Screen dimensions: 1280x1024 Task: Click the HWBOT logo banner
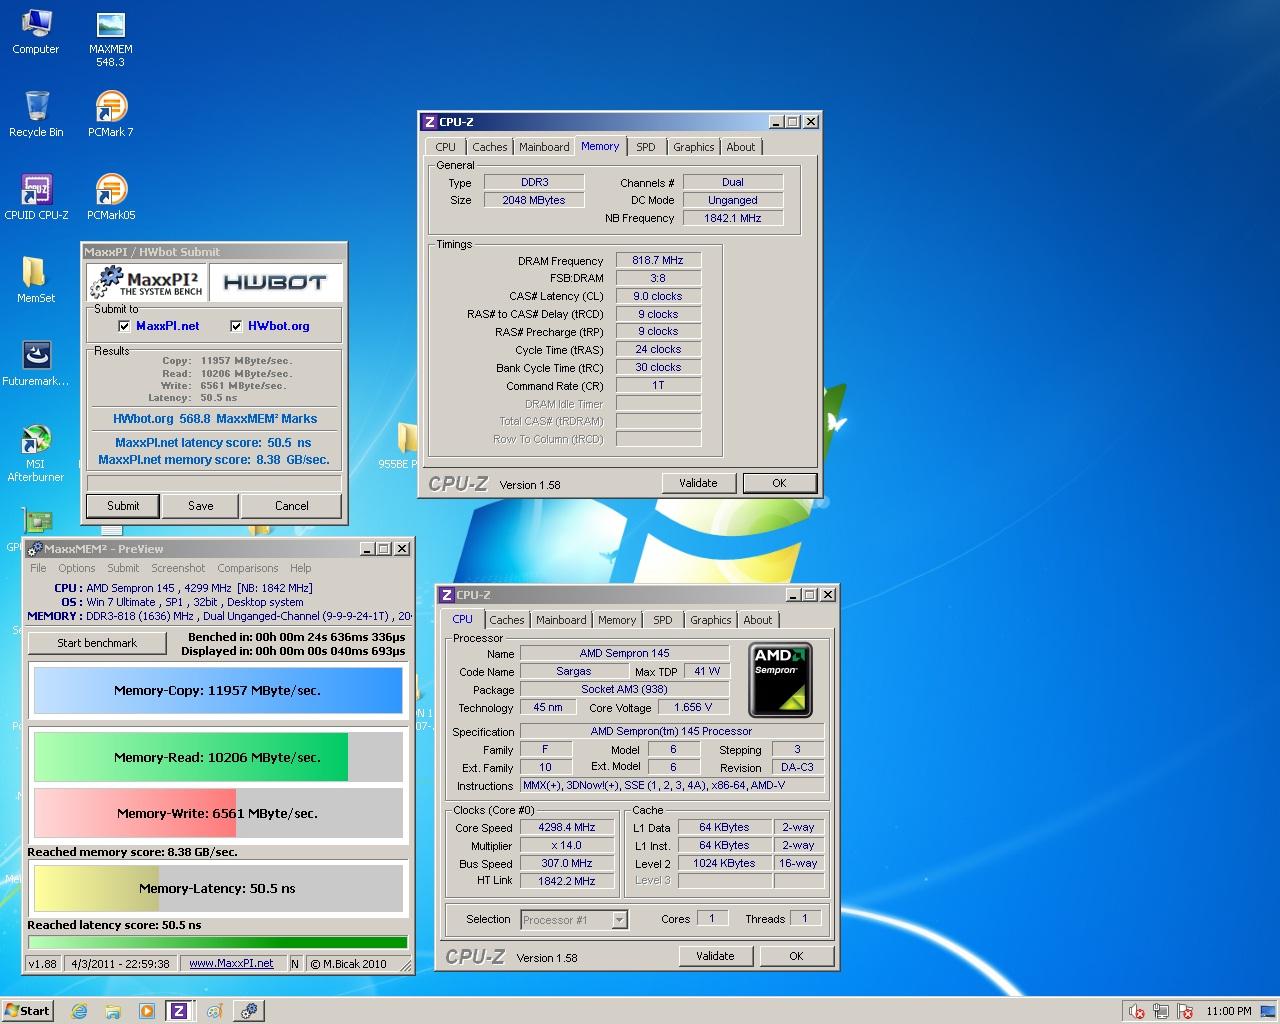pyautogui.click(x=275, y=283)
